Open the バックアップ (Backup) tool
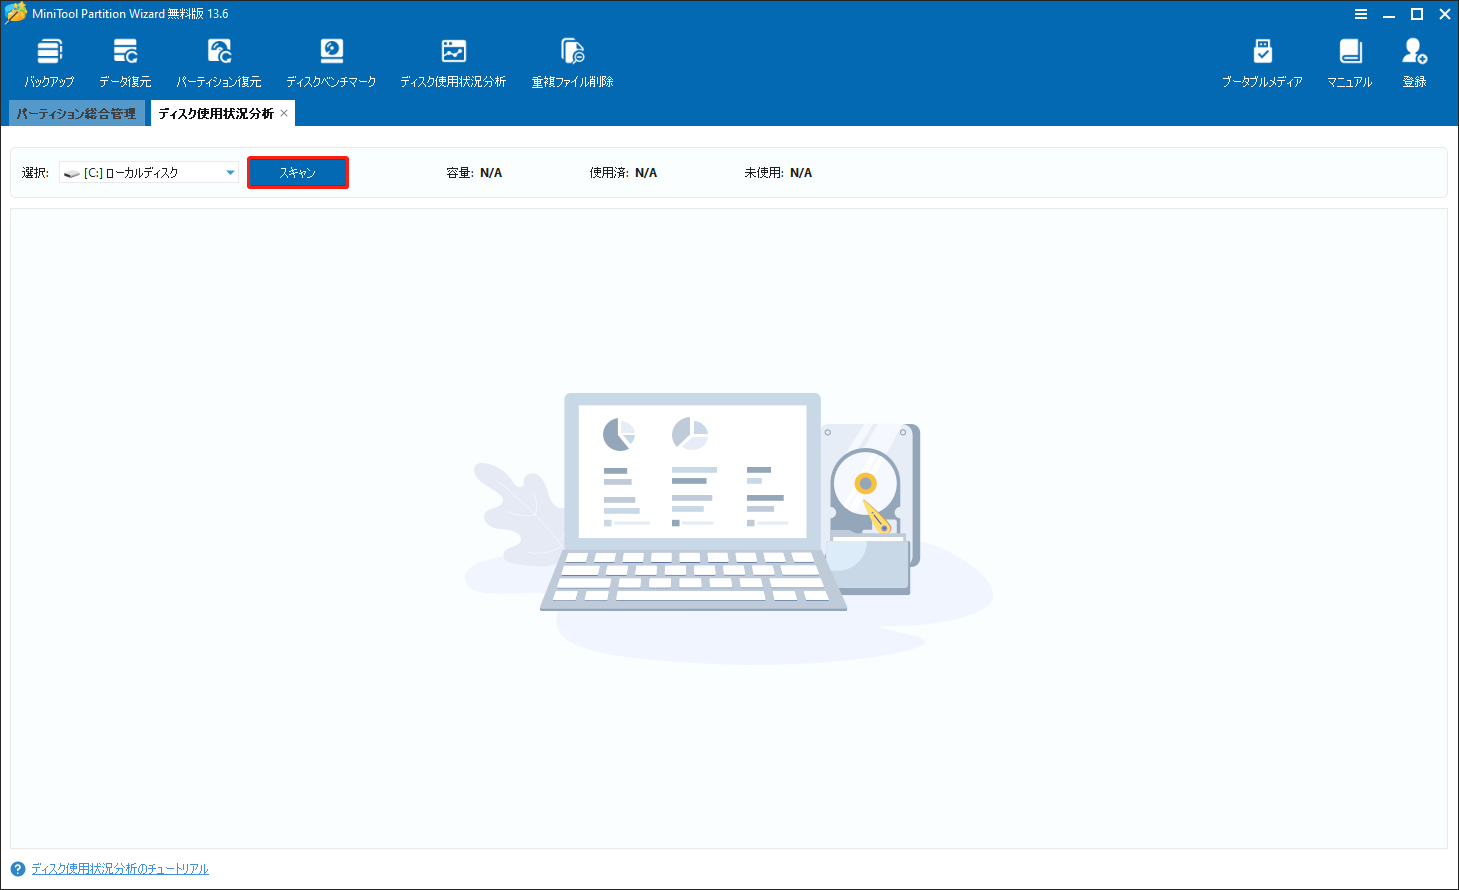 pos(49,63)
